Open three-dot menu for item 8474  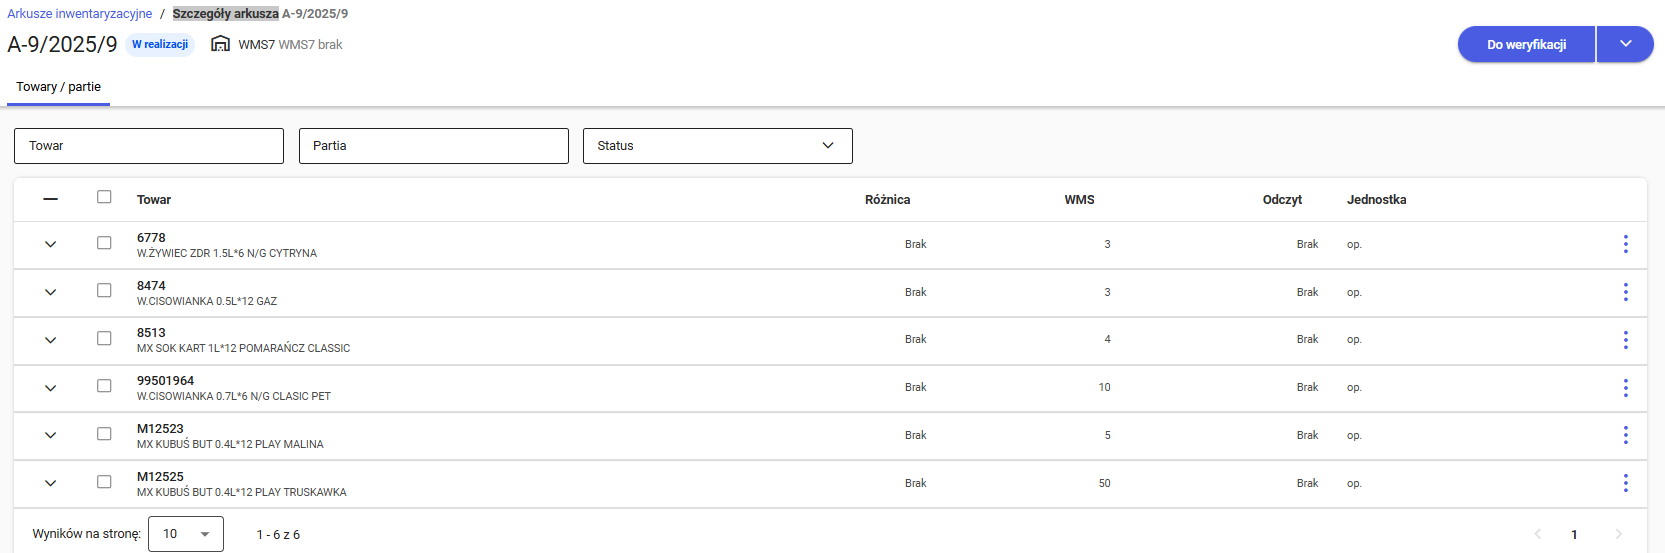(x=1625, y=292)
